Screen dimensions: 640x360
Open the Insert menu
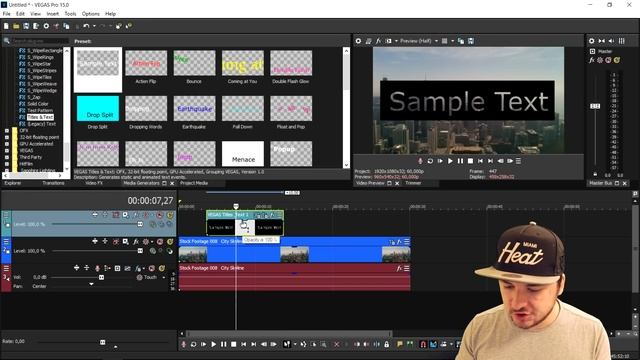point(53,14)
